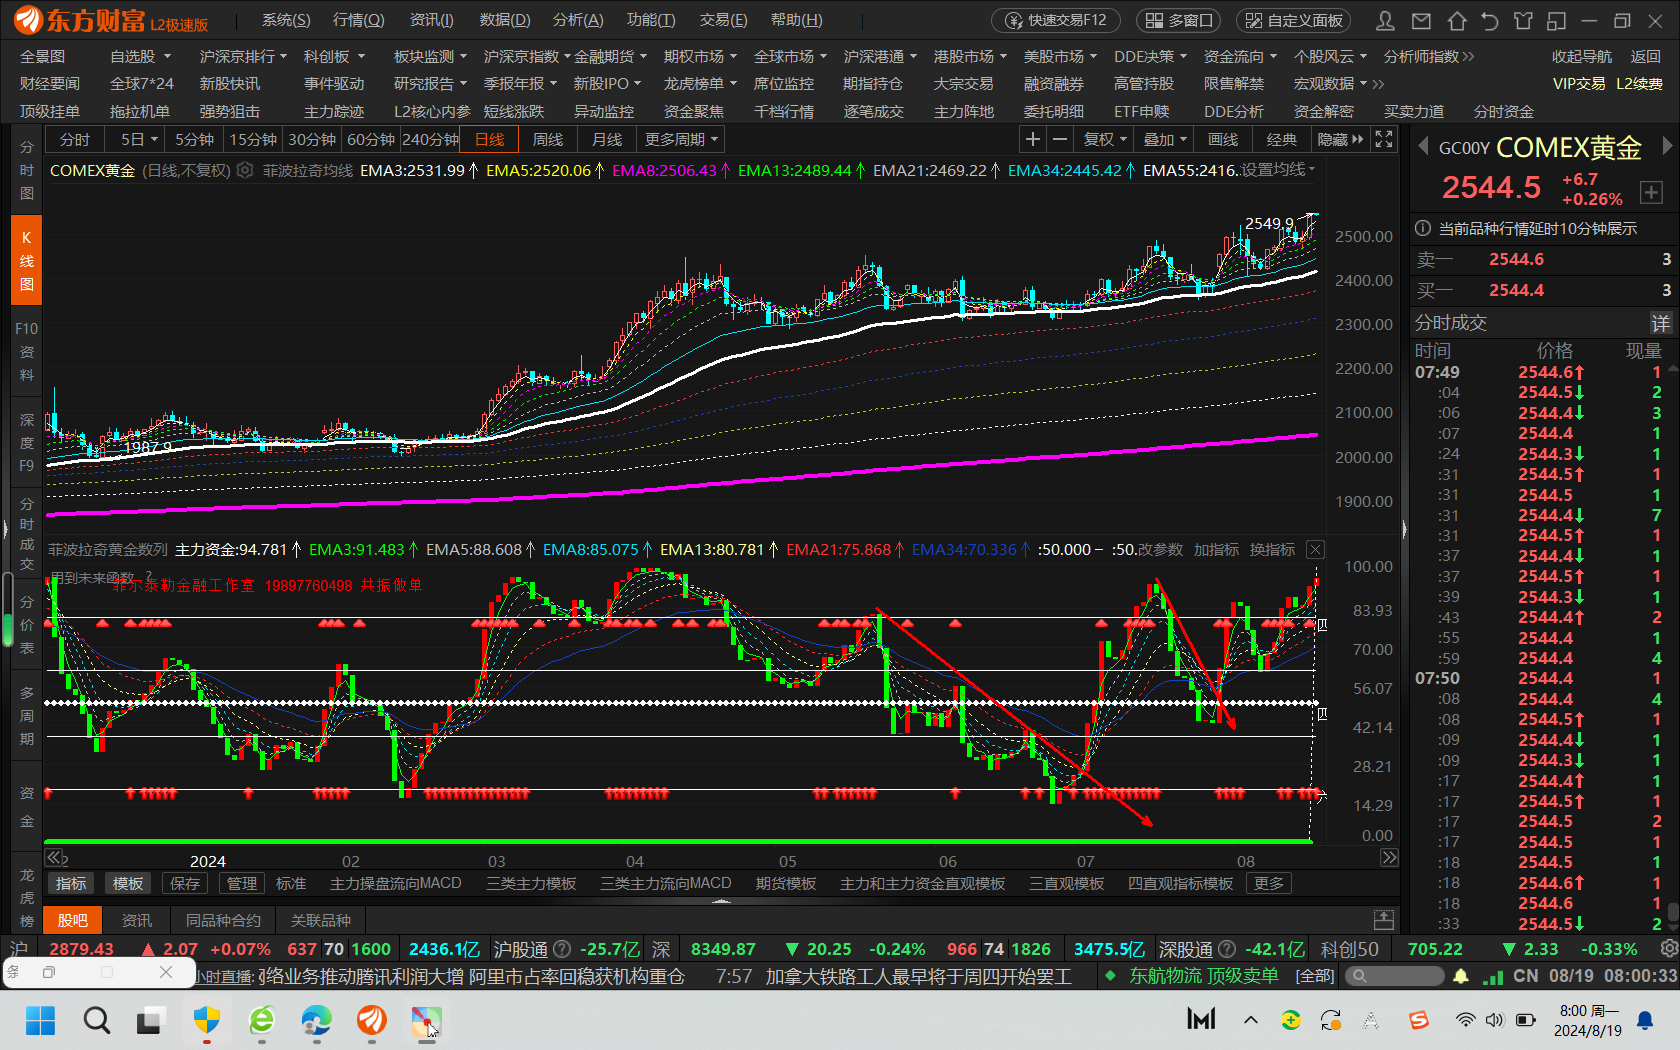Expand 更多周期 dropdown
This screenshot has height=1050, width=1680.
tap(680, 139)
